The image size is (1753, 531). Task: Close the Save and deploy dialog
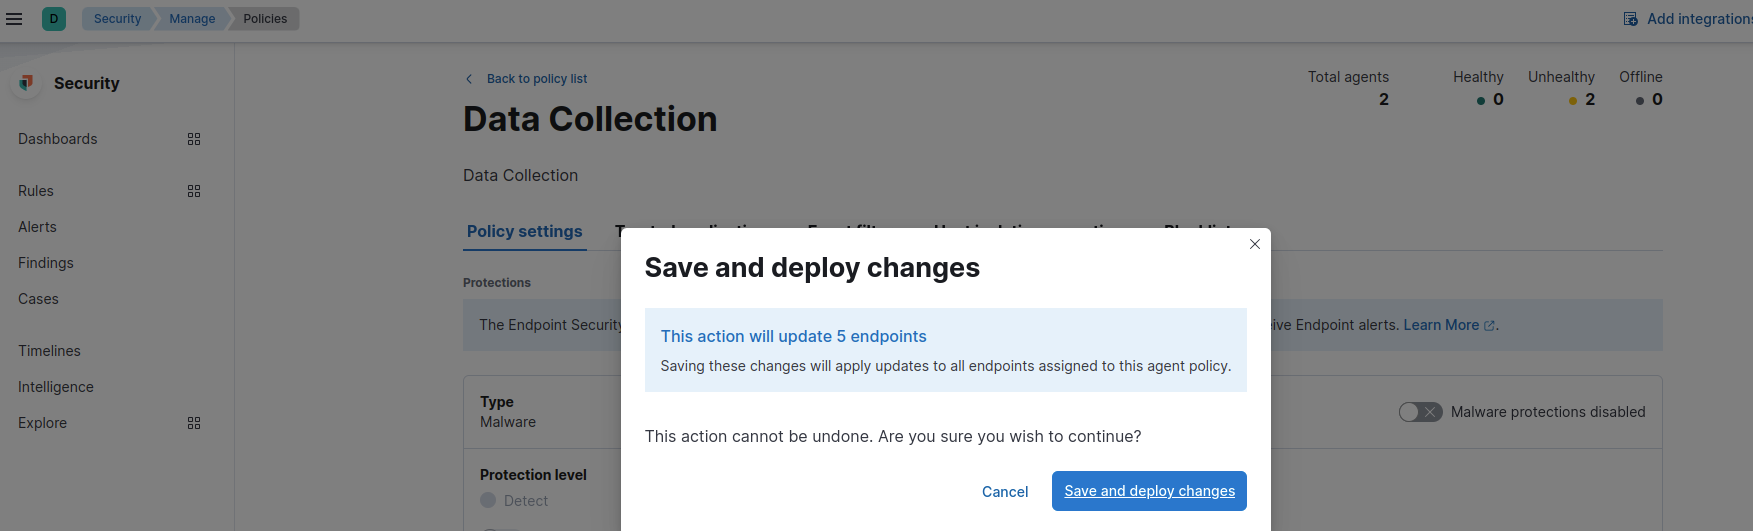click(x=1255, y=244)
